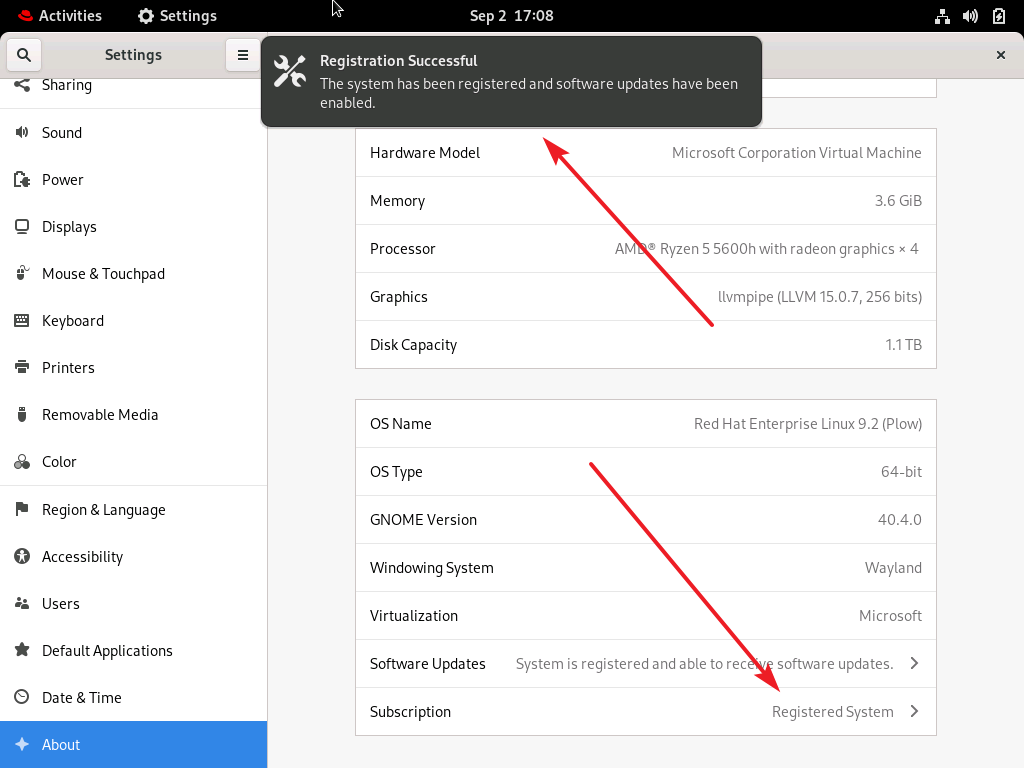Click the search icon in Settings header
This screenshot has width=1024, height=768.
point(24,55)
